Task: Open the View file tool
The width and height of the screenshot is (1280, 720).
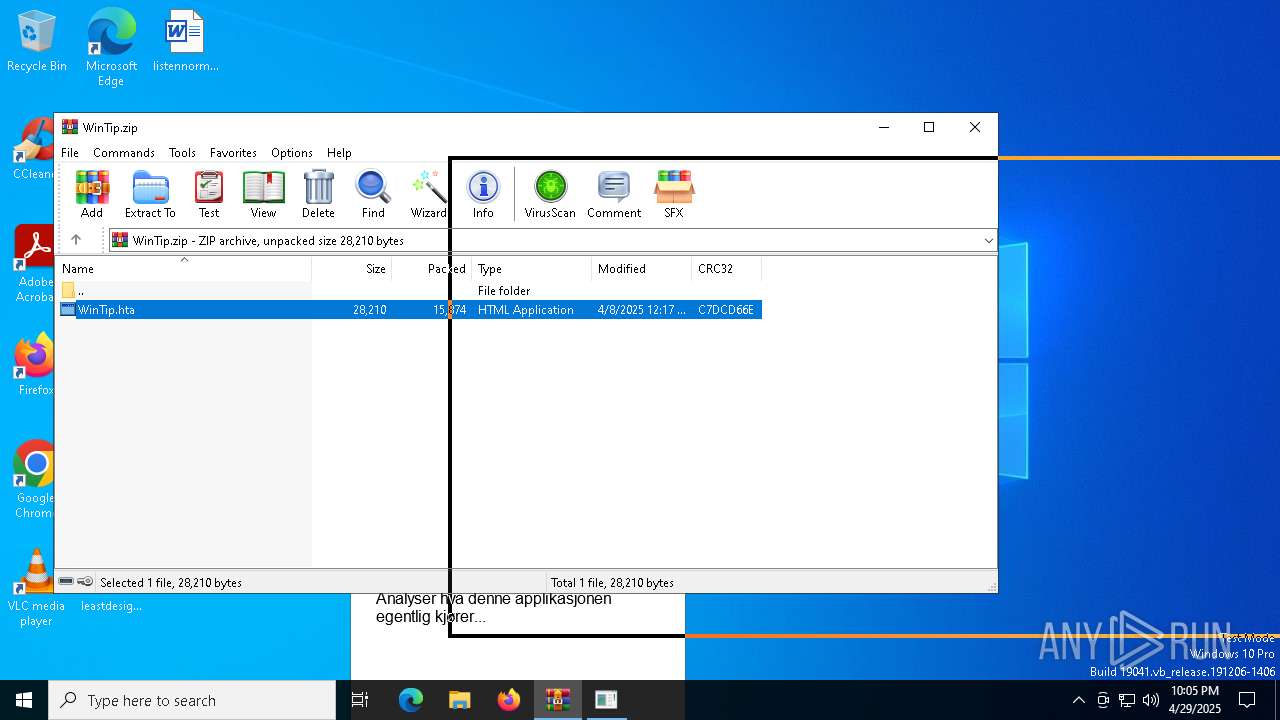Action: [x=263, y=194]
